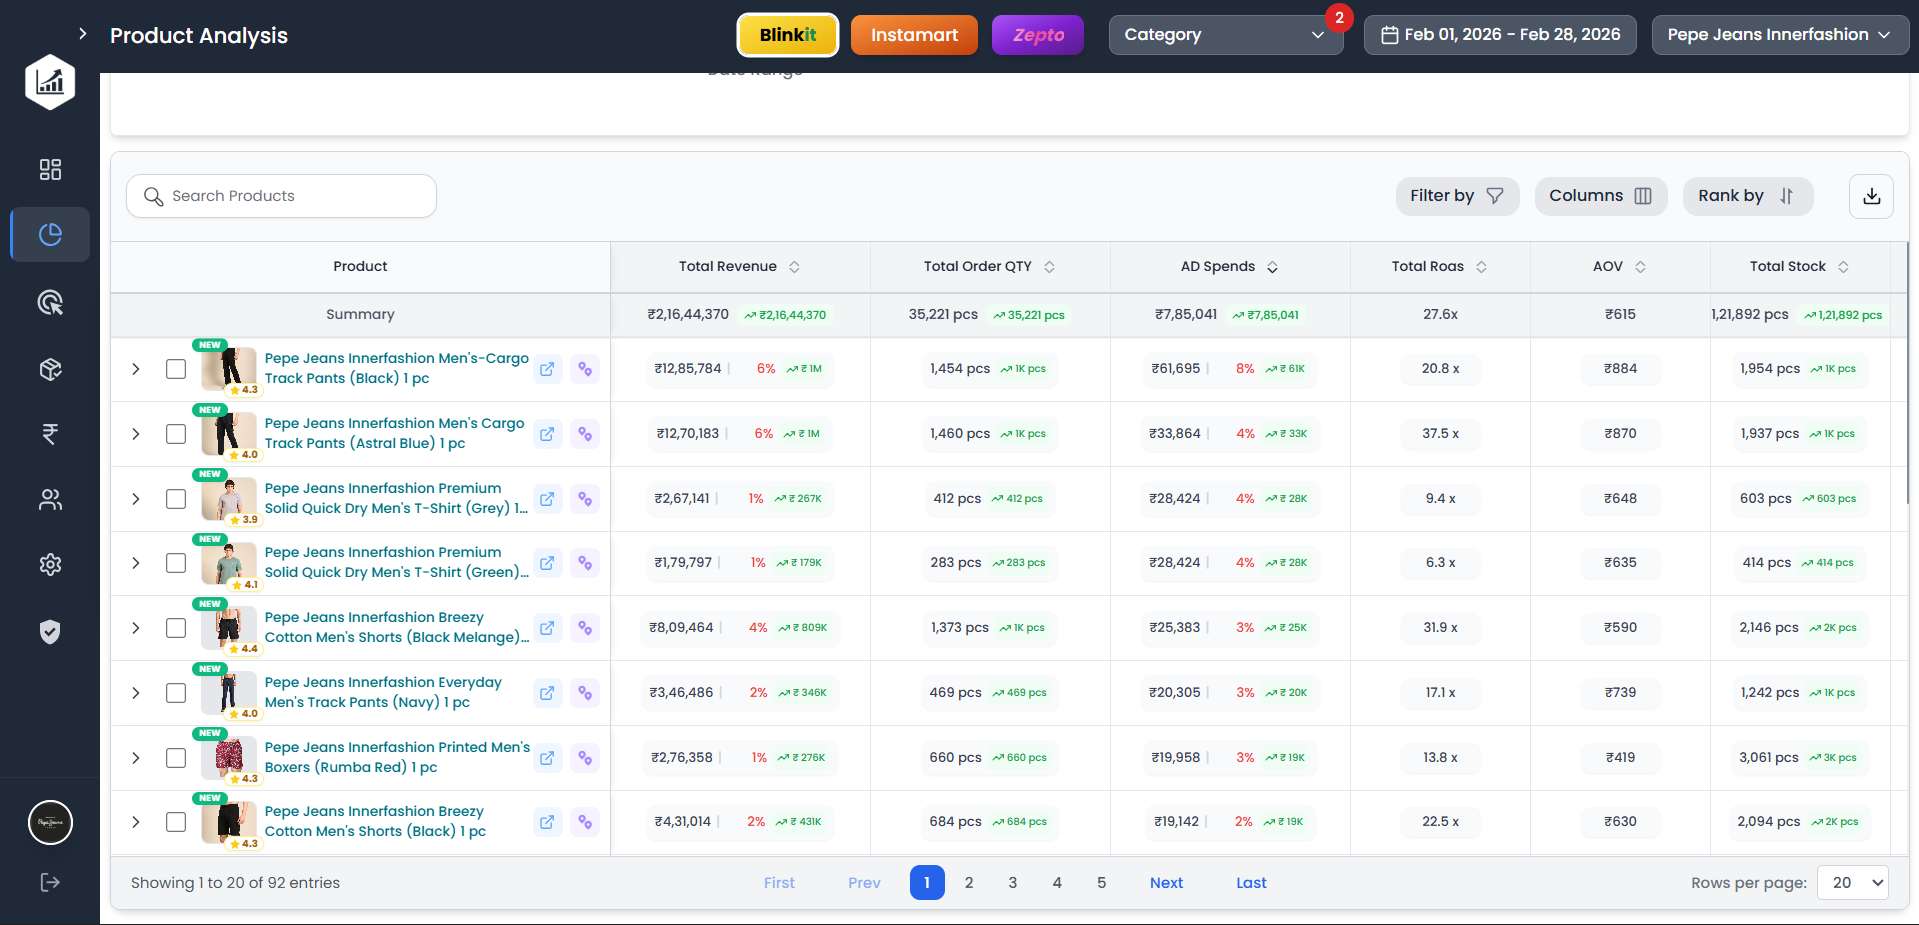
Task: Expand row for Breezy Shorts (Black Melange)
Action: [136, 628]
